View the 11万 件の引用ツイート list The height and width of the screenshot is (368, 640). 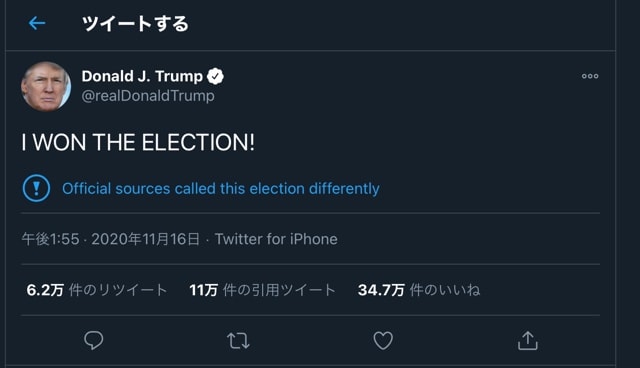point(262,290)
